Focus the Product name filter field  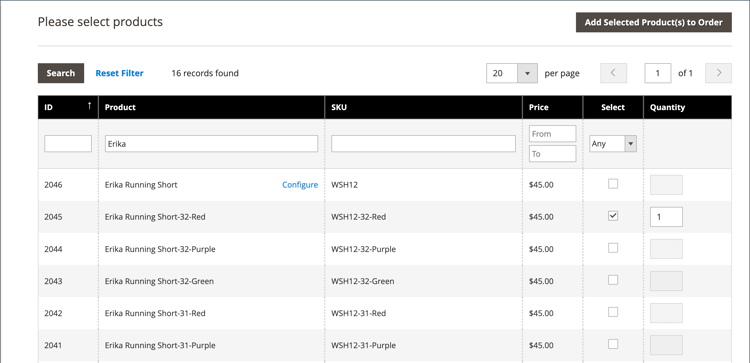tap(211, 143)
